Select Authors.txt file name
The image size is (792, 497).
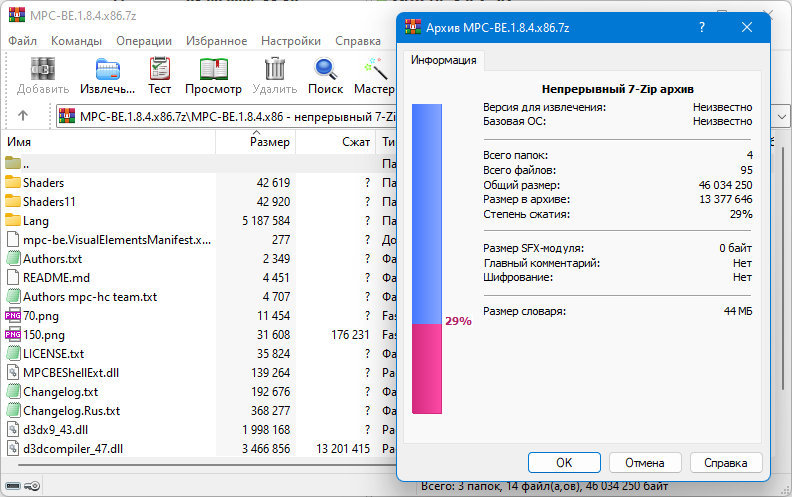pyautogui.click(x=53, y=259)
